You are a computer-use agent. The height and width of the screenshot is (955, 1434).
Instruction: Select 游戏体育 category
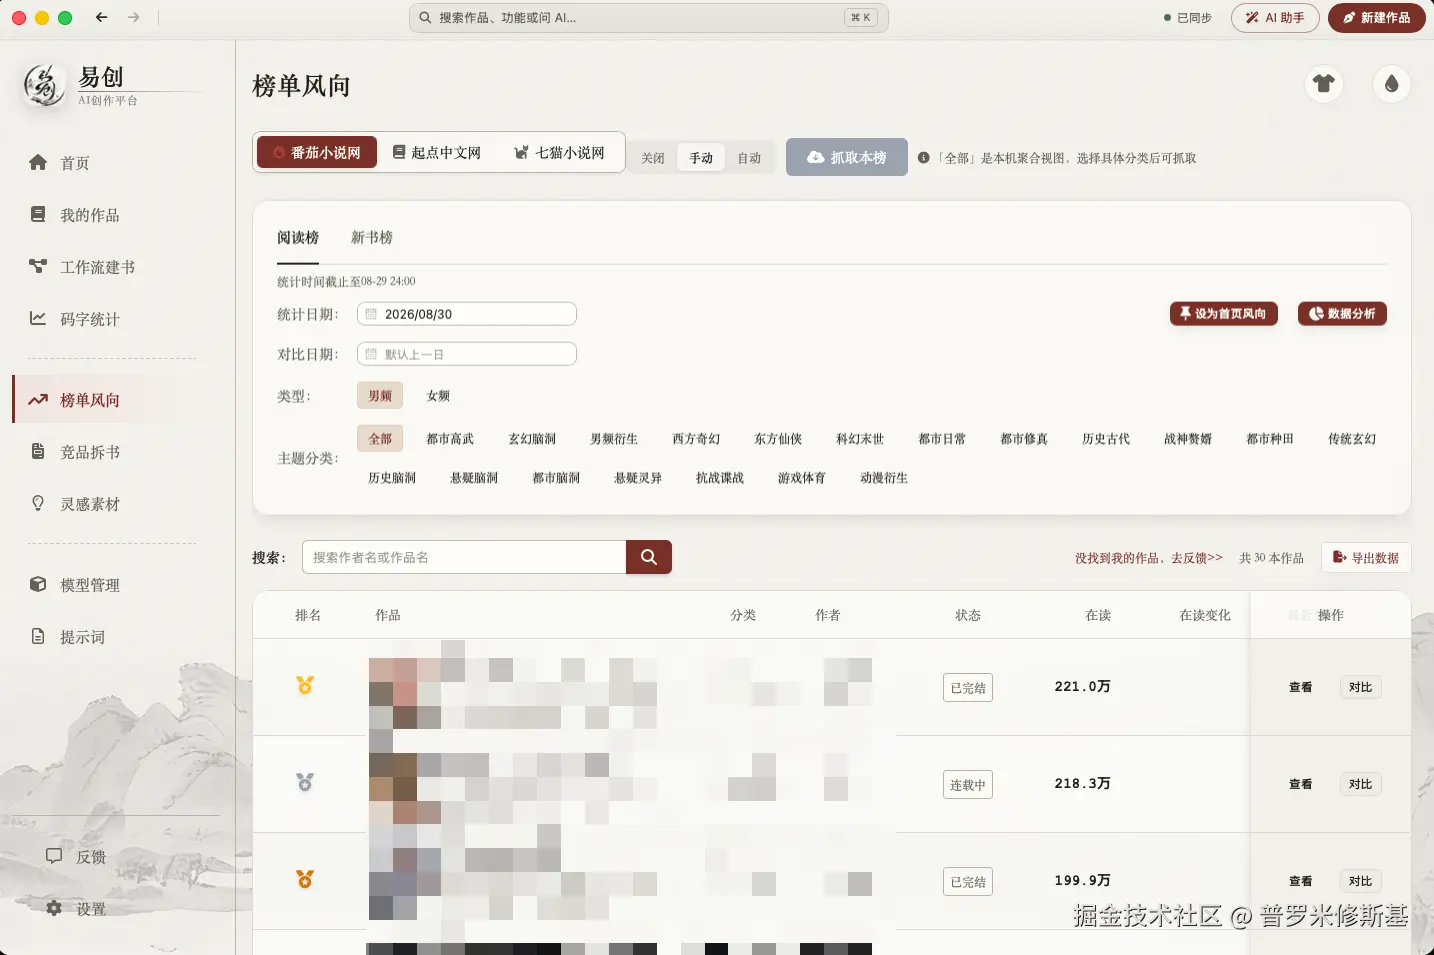[802, 478]
